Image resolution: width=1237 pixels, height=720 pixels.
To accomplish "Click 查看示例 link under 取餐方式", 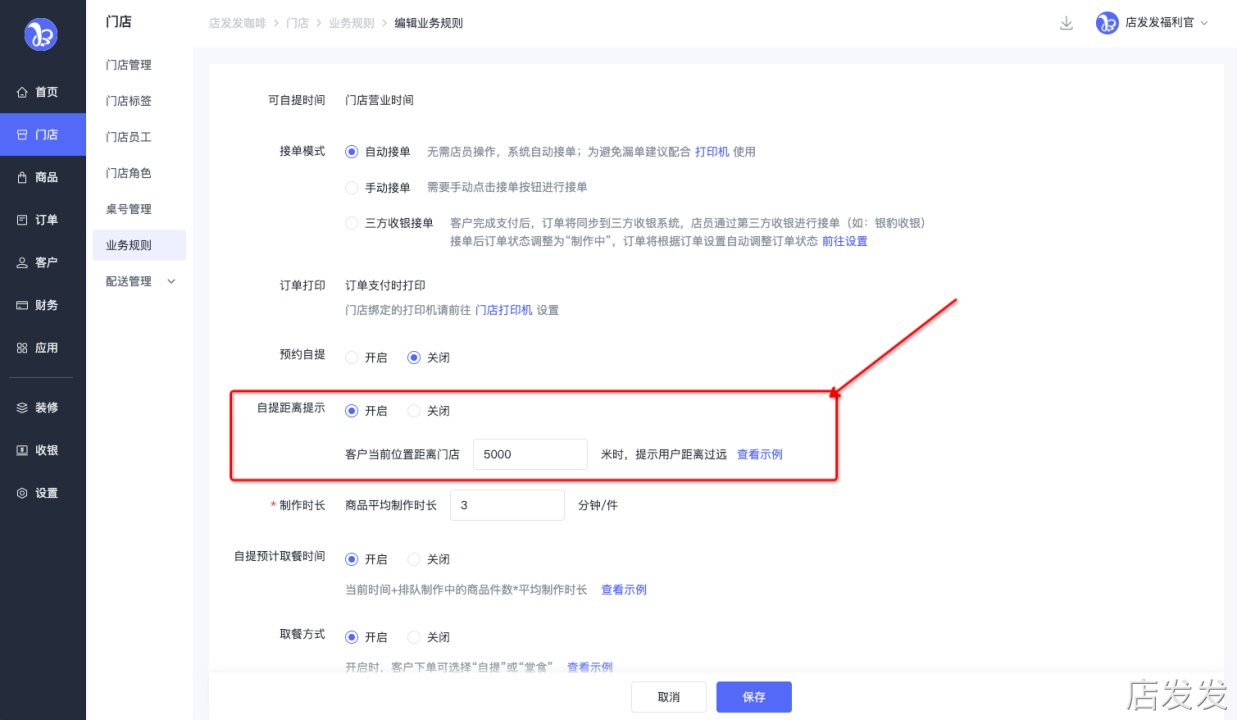I will (590, 667).
